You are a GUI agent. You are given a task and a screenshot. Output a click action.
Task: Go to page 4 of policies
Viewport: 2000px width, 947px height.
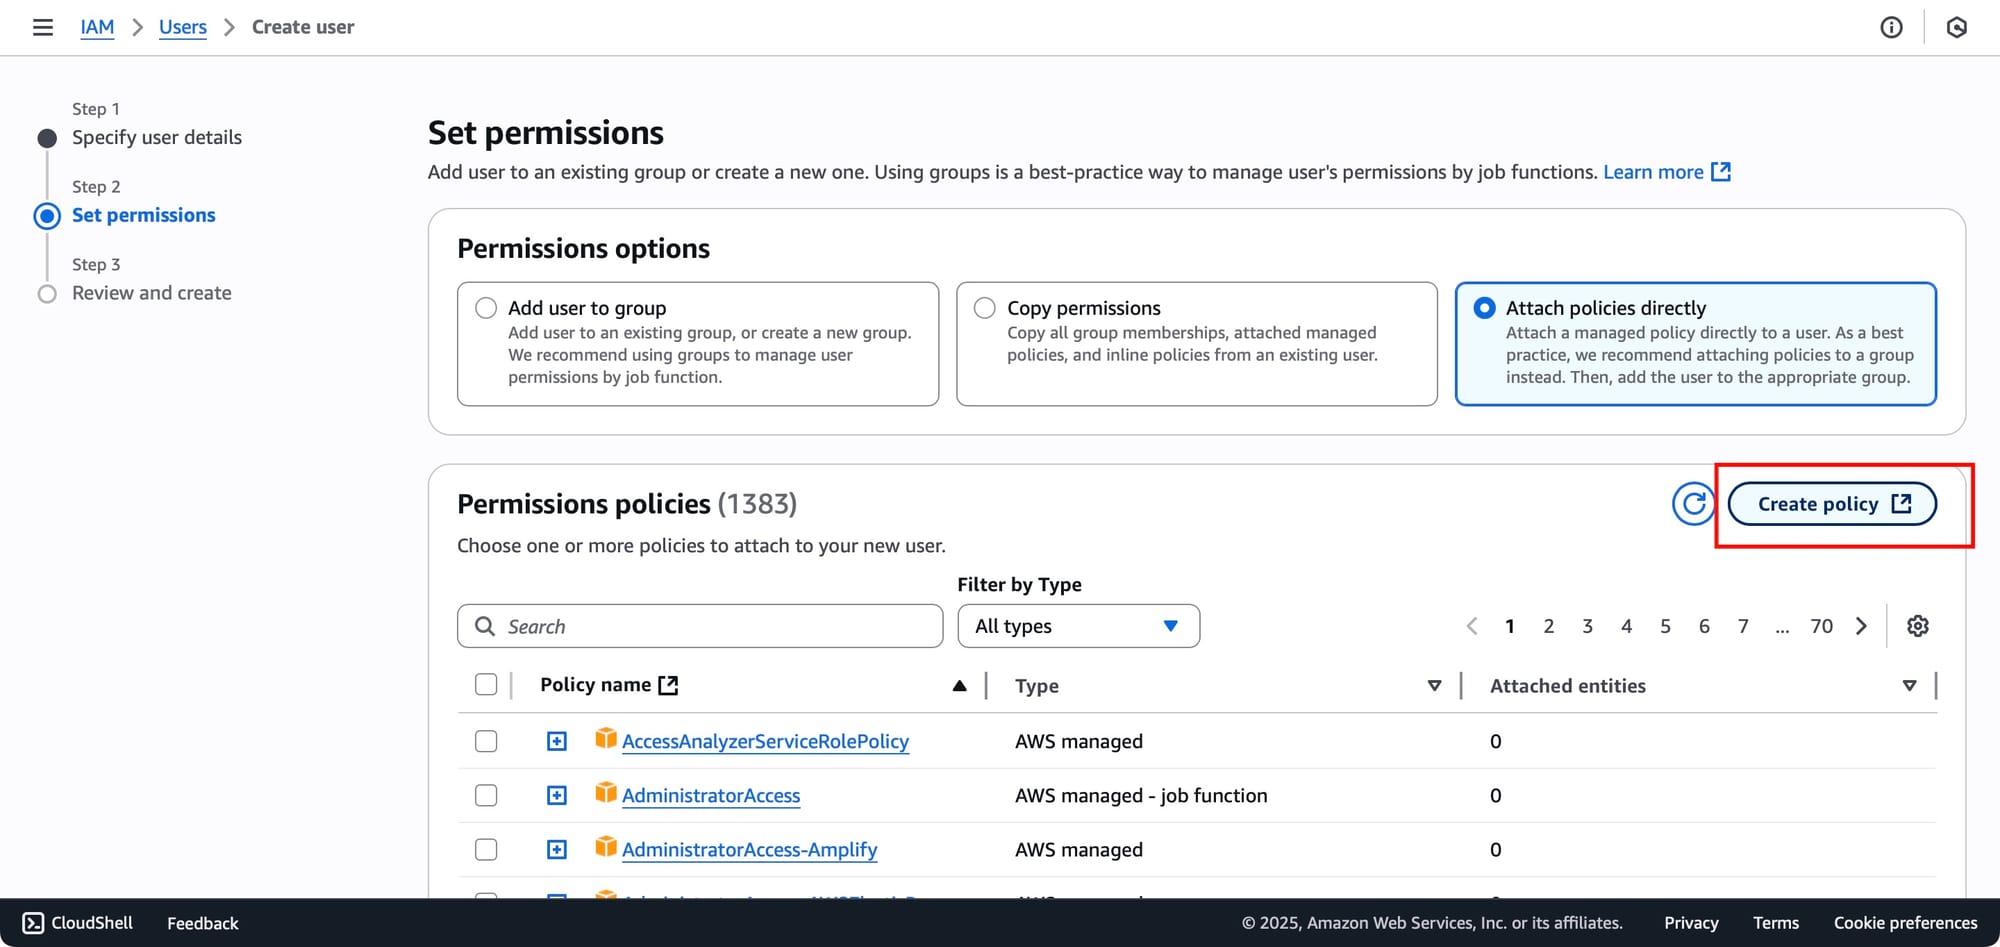click(1626, 626)
